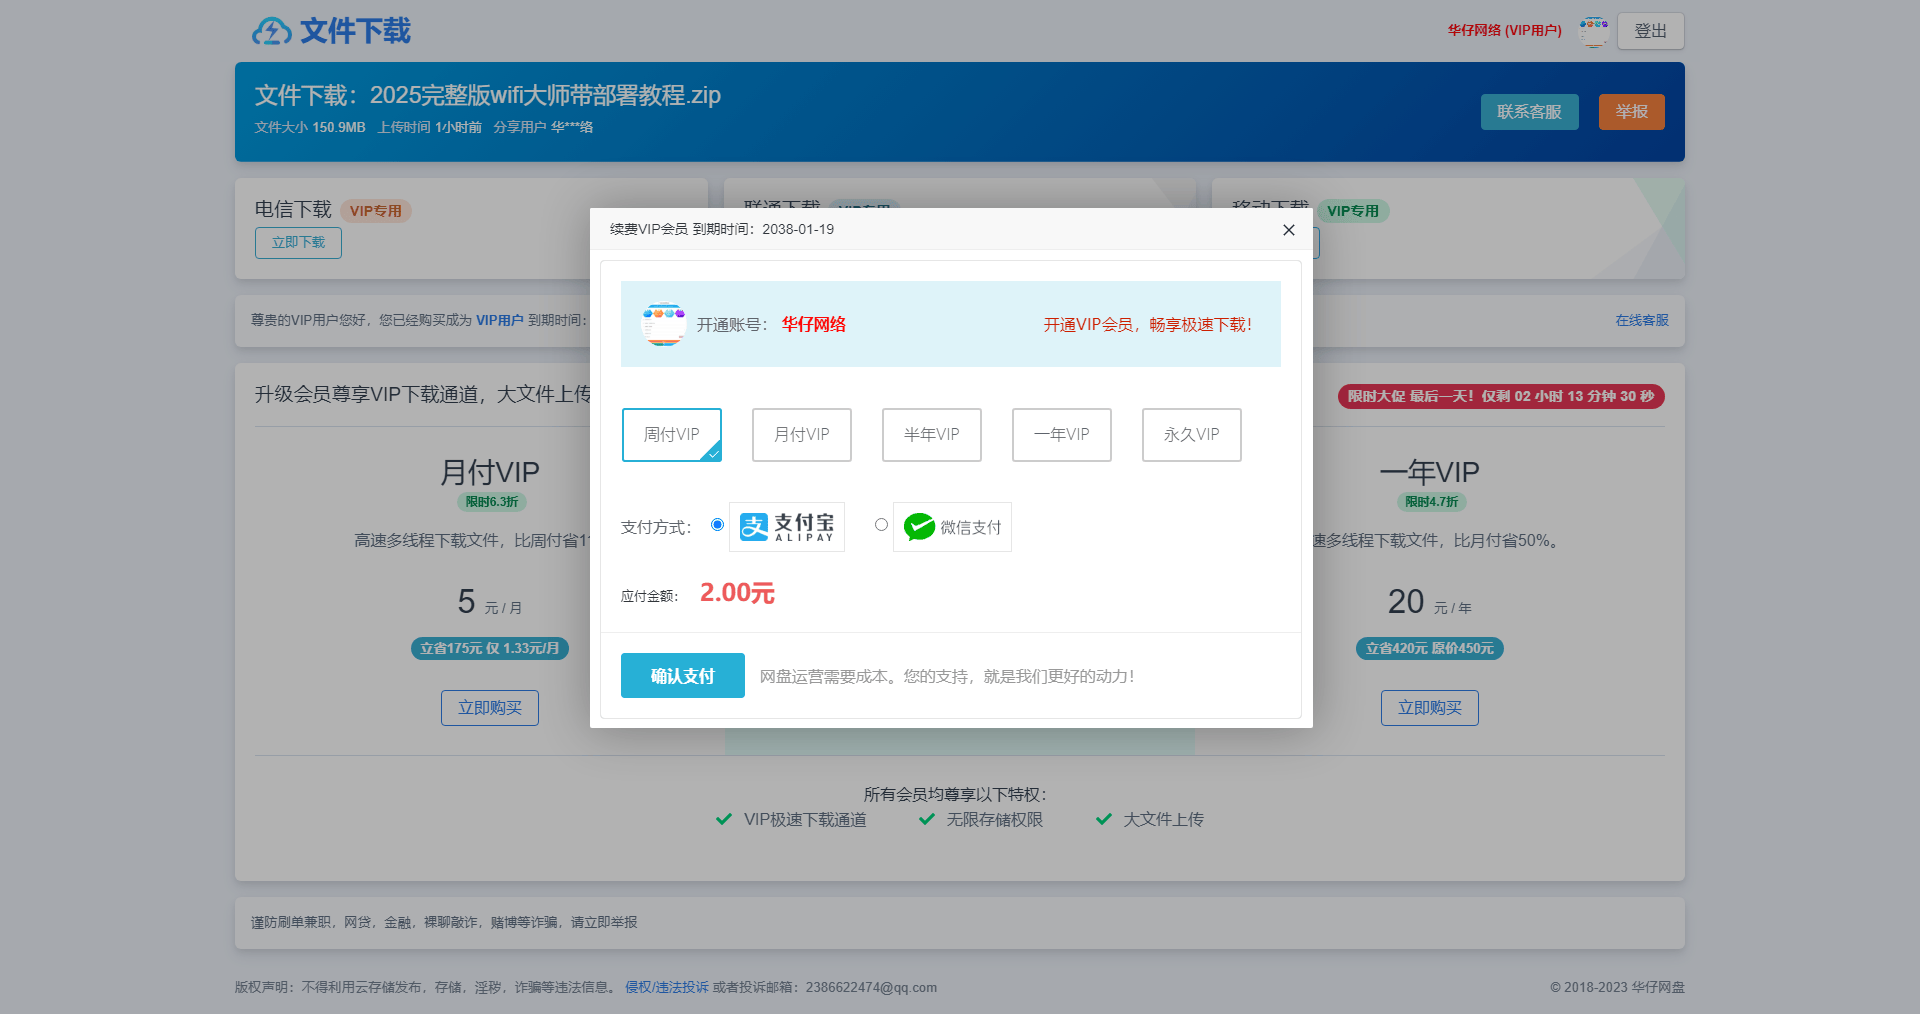Click the 限时4.7折 discount badge

coord(1432,502)
